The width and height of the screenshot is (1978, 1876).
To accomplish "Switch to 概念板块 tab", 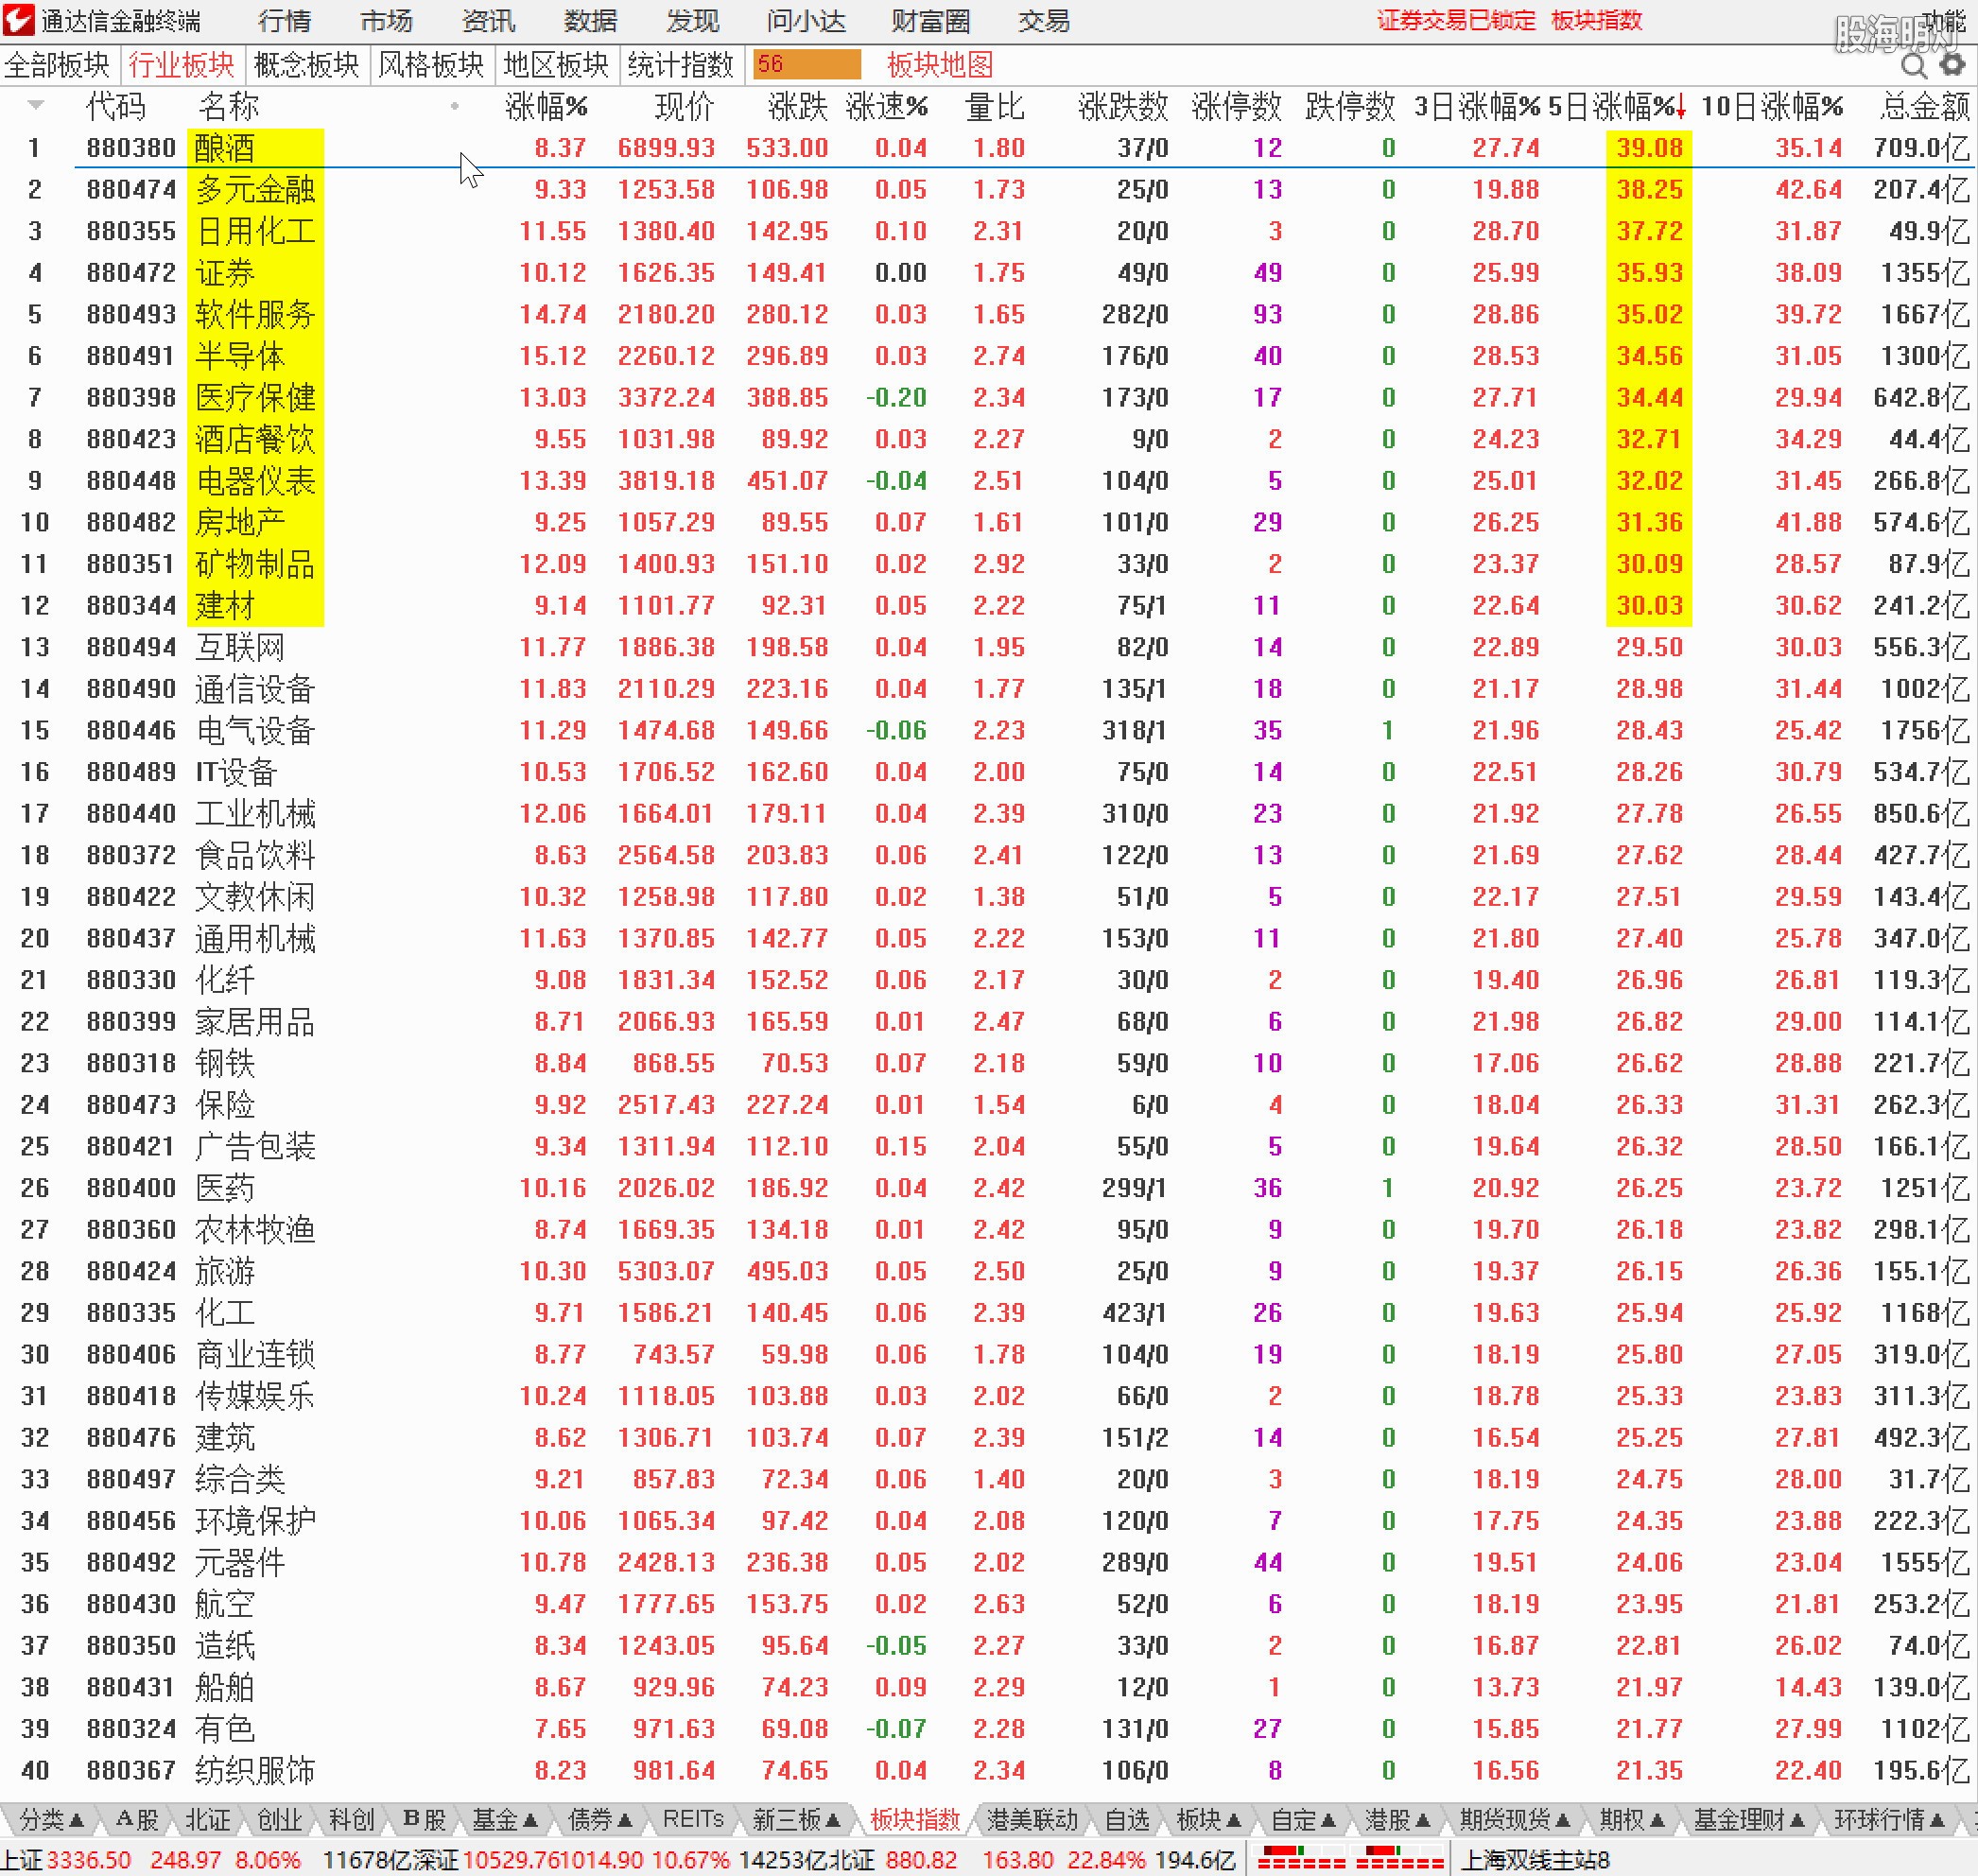I will pyautogui.click(x=306, y=65).
